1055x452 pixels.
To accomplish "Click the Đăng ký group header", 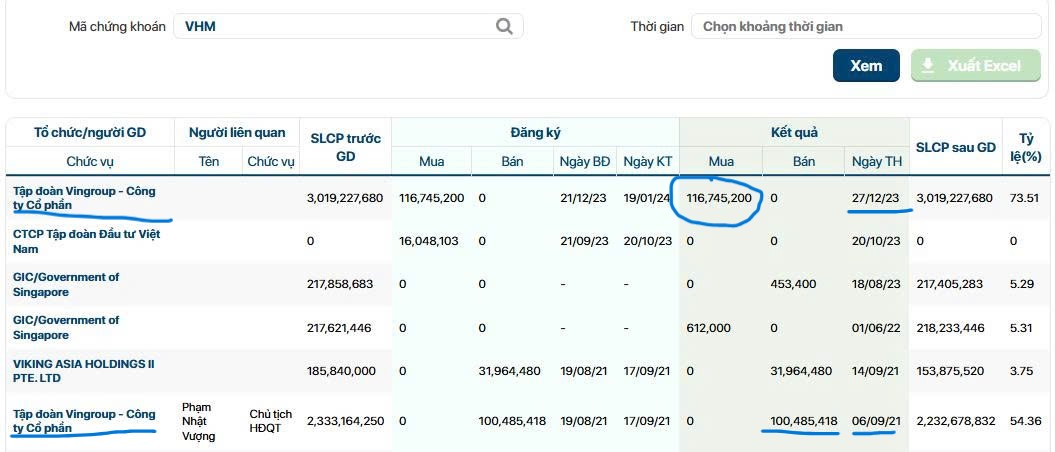I will click(x=535, y=132).
